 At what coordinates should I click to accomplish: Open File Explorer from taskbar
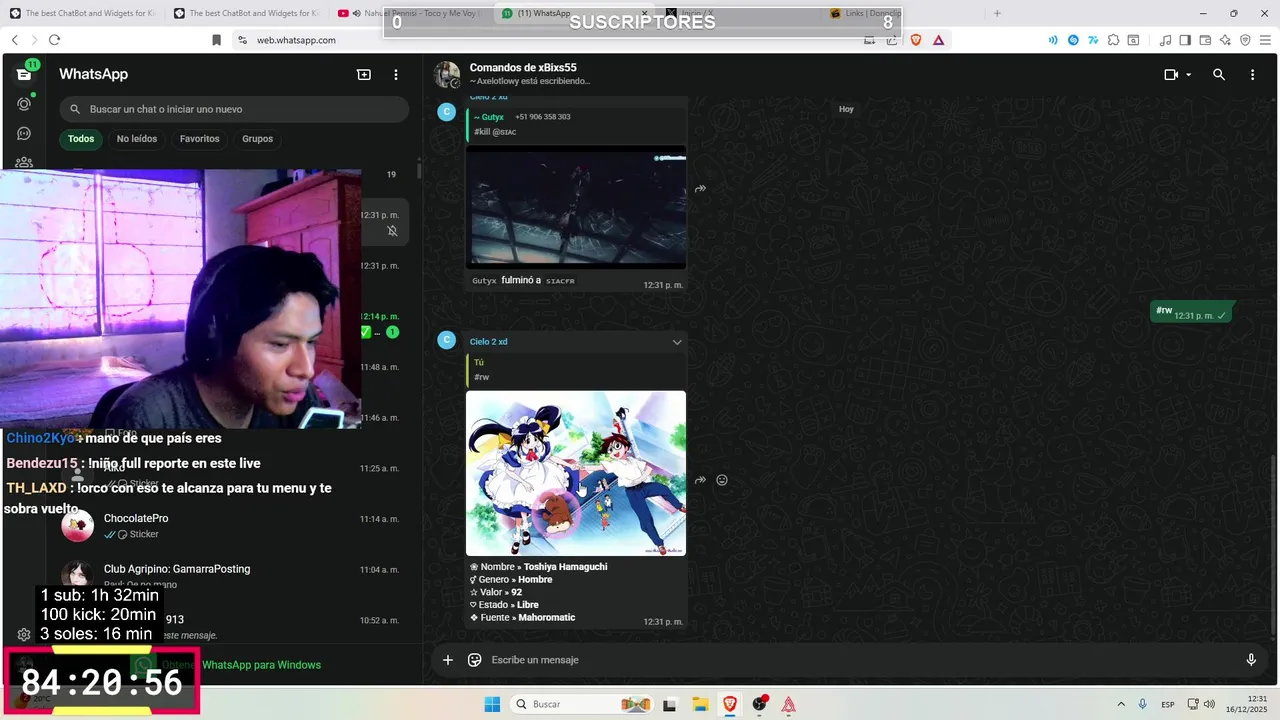click(700, 704)
